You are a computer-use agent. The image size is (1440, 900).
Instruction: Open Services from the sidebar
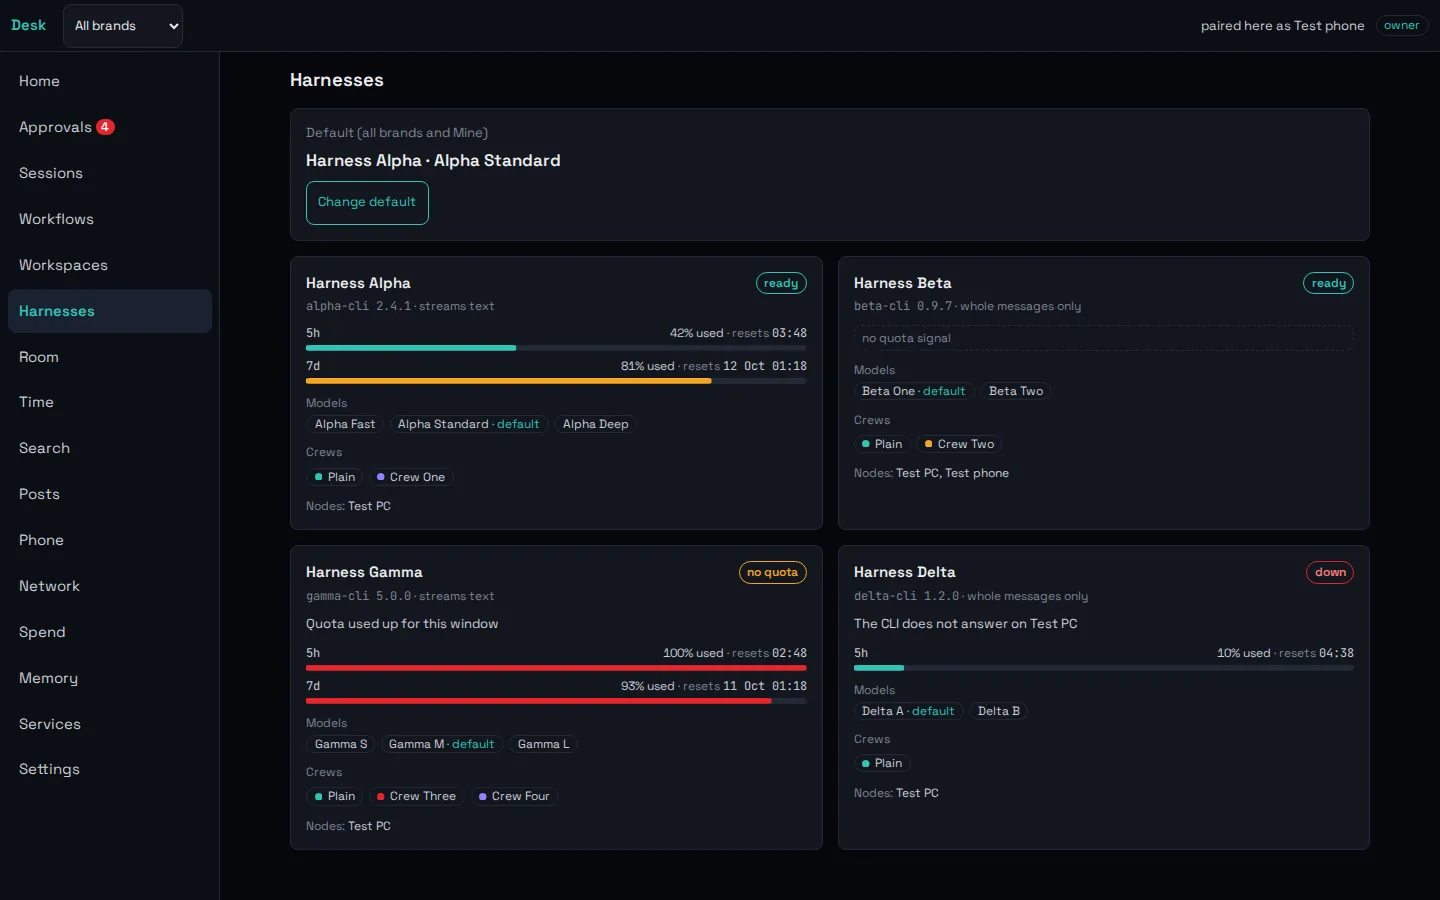click(x=110, y=724)
